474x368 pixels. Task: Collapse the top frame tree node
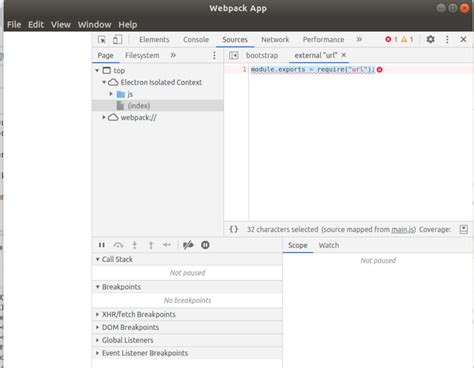click(97, 70)
